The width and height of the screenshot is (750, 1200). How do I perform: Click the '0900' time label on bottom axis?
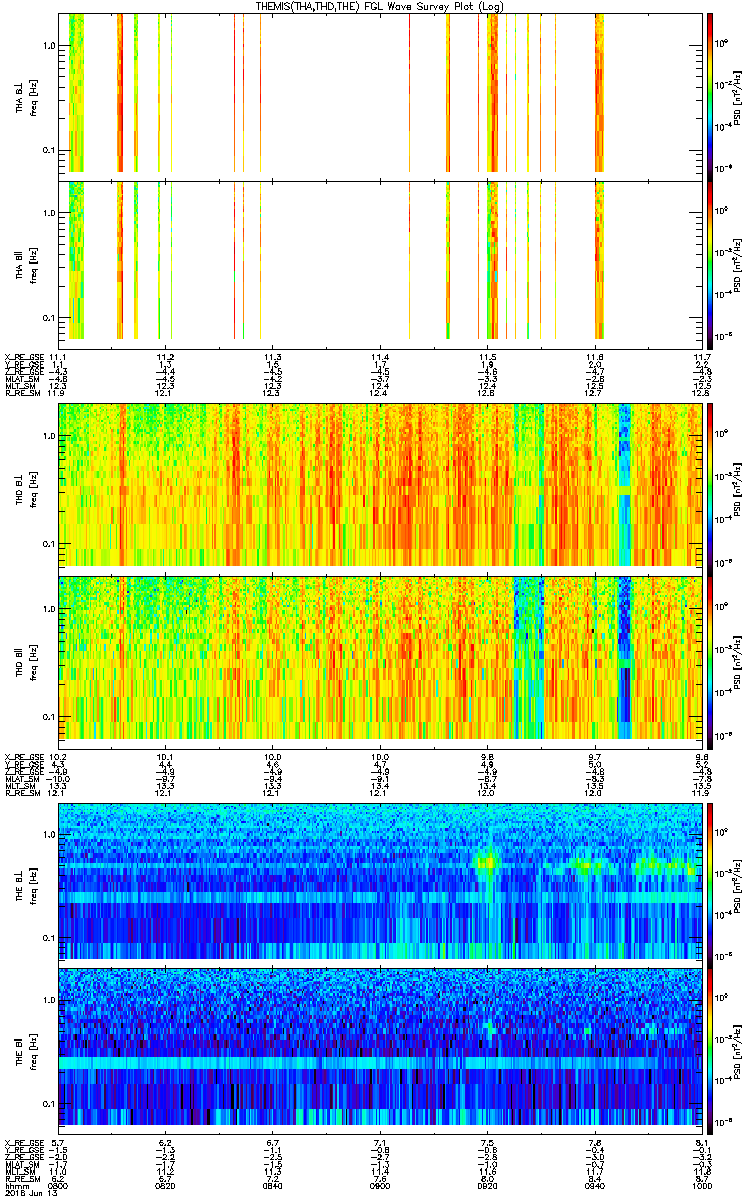point(380,1186)
